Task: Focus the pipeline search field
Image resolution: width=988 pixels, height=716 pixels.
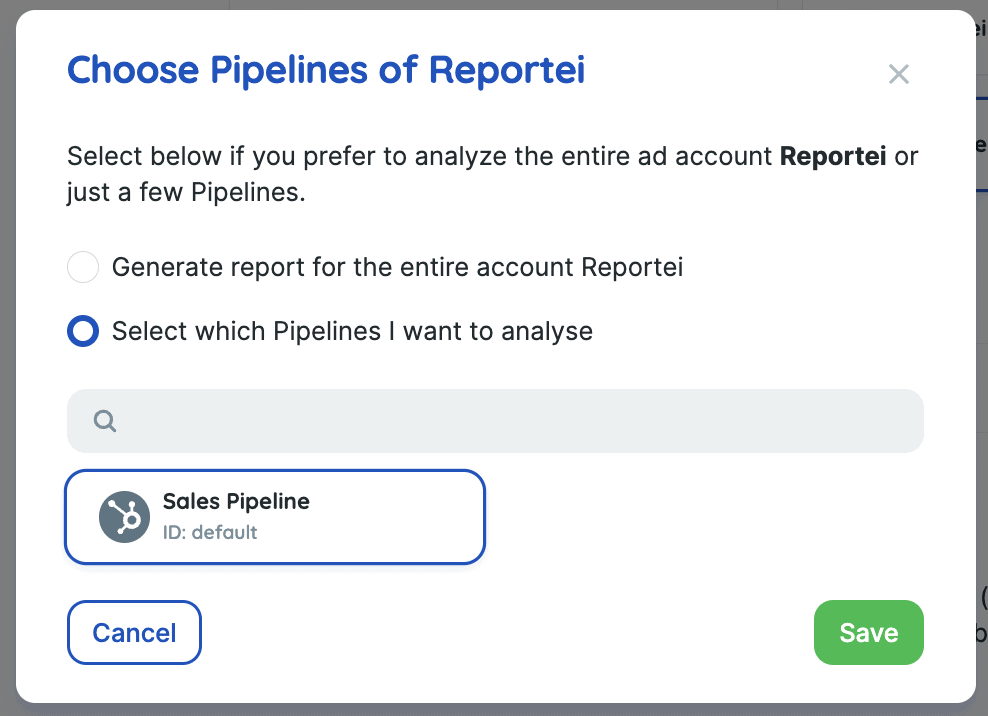Action: click(495, 420)
